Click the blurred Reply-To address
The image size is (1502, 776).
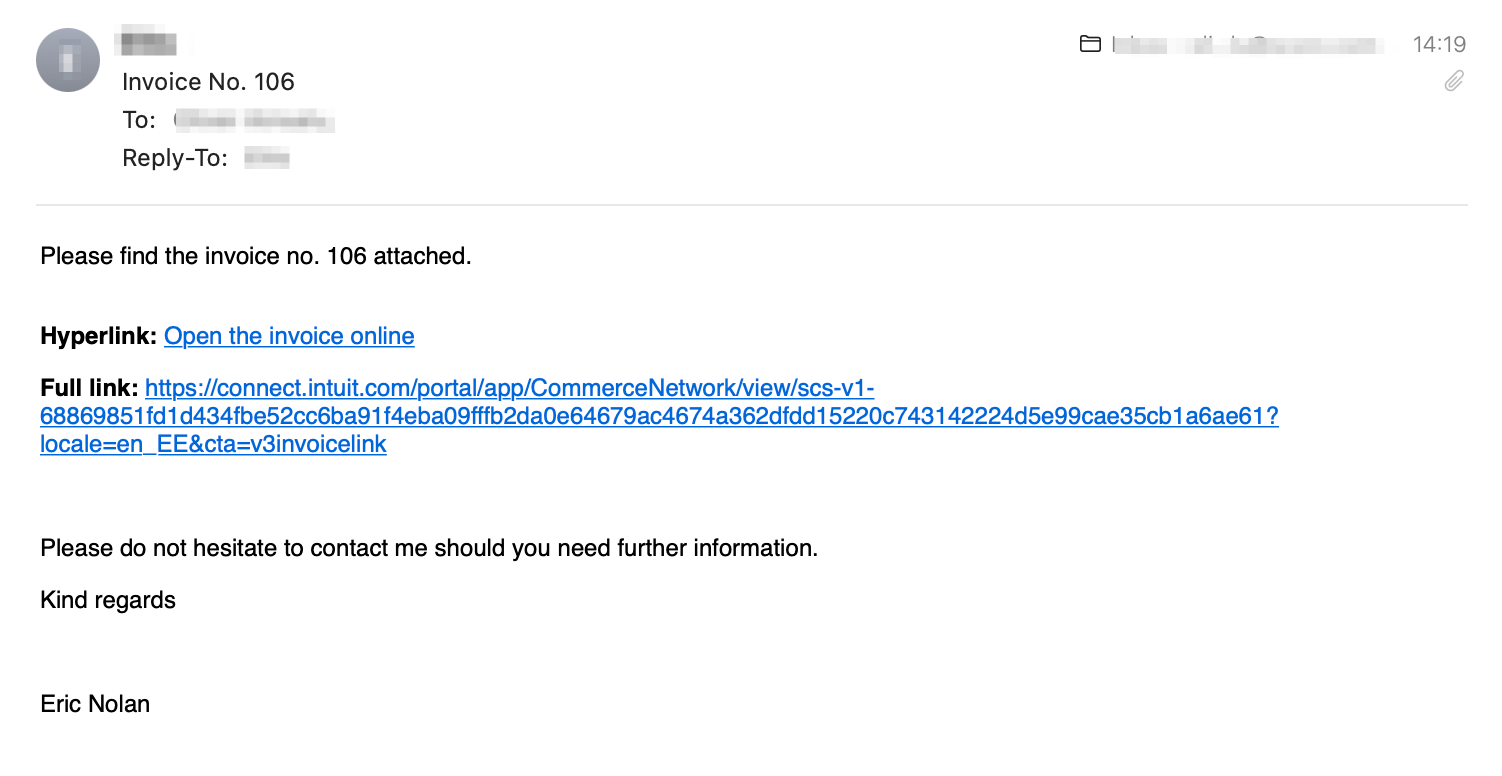(x=267, y=158)
